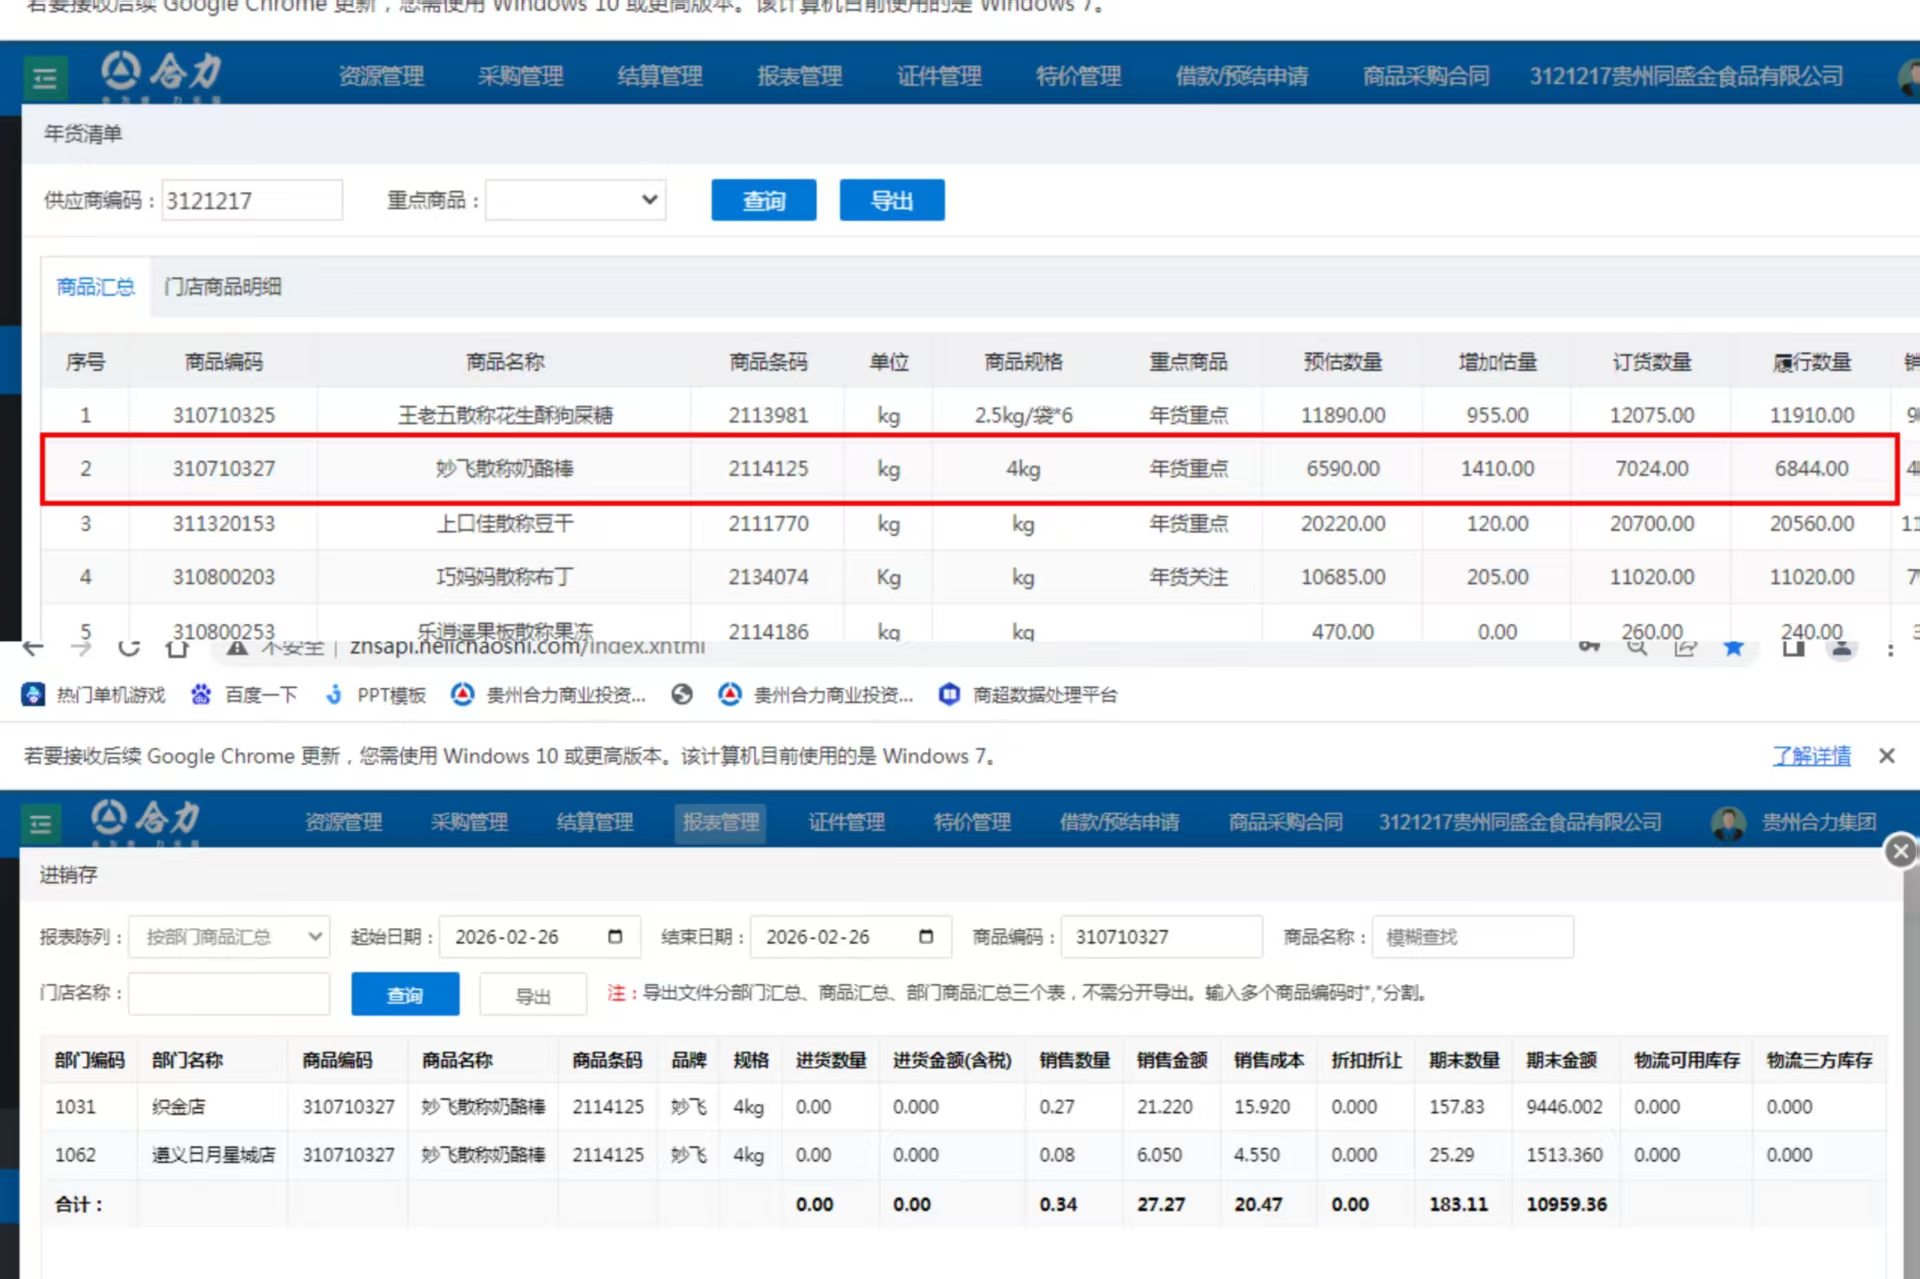Open the 结束日期 calendar picker icon
The width and height of the screenshot is (1920, 1279).
[926, 937]
